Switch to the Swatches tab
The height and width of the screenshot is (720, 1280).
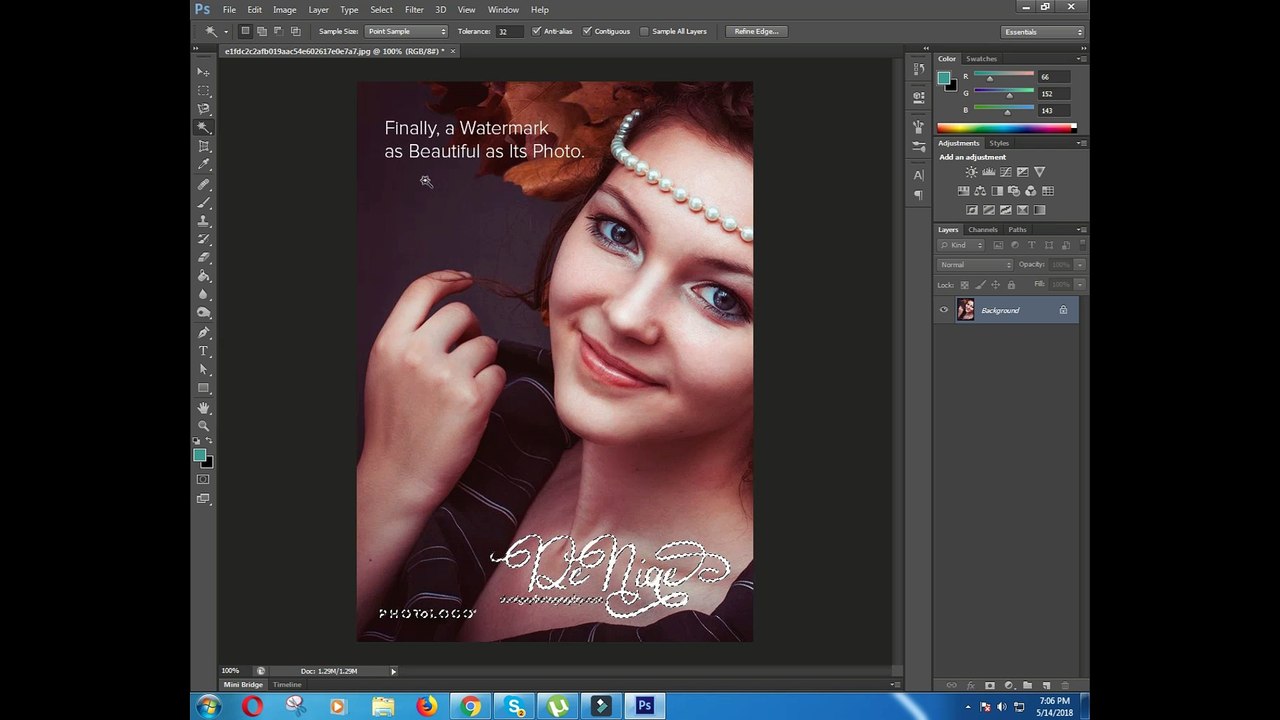981,59
